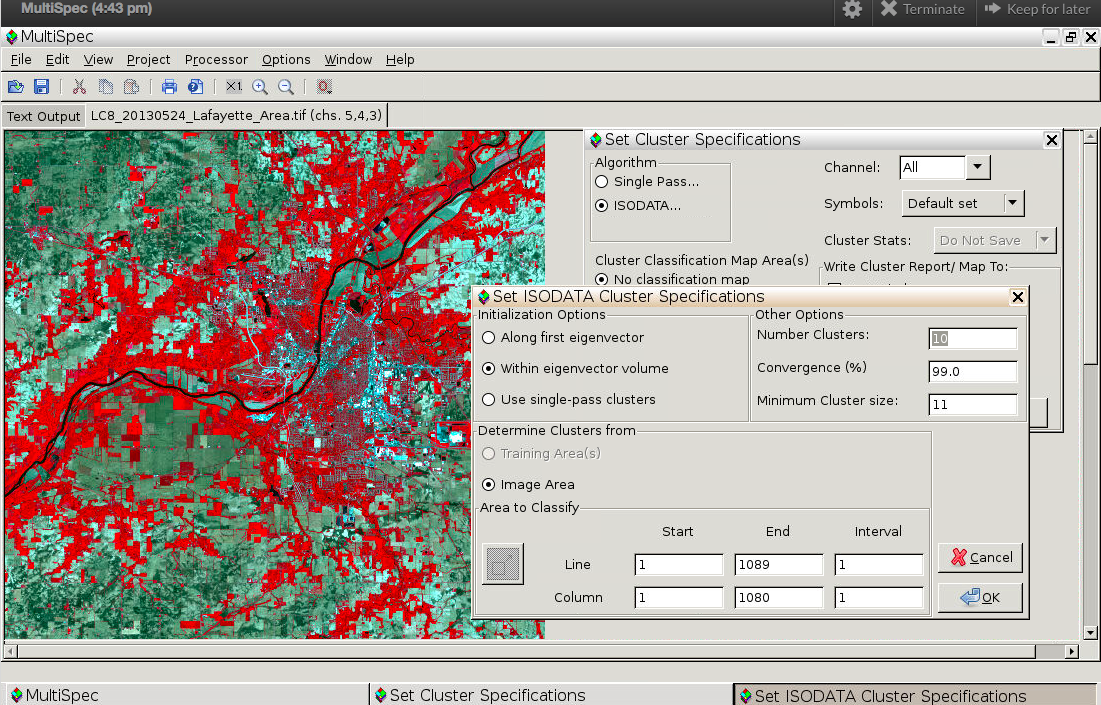The height and width of the screenshot is (705, 1101).
Task: Click the select entire area icon
Action: (x=502, y=564)
